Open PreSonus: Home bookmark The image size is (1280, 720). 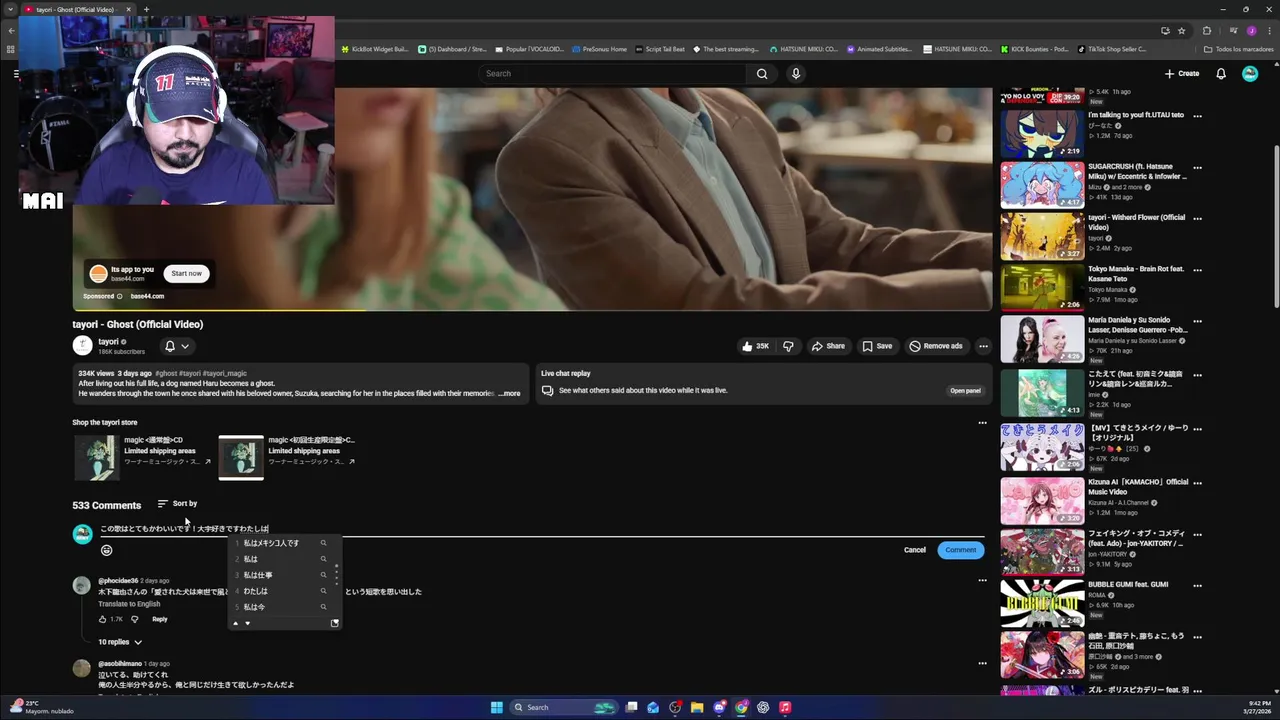tap(599, 49)
